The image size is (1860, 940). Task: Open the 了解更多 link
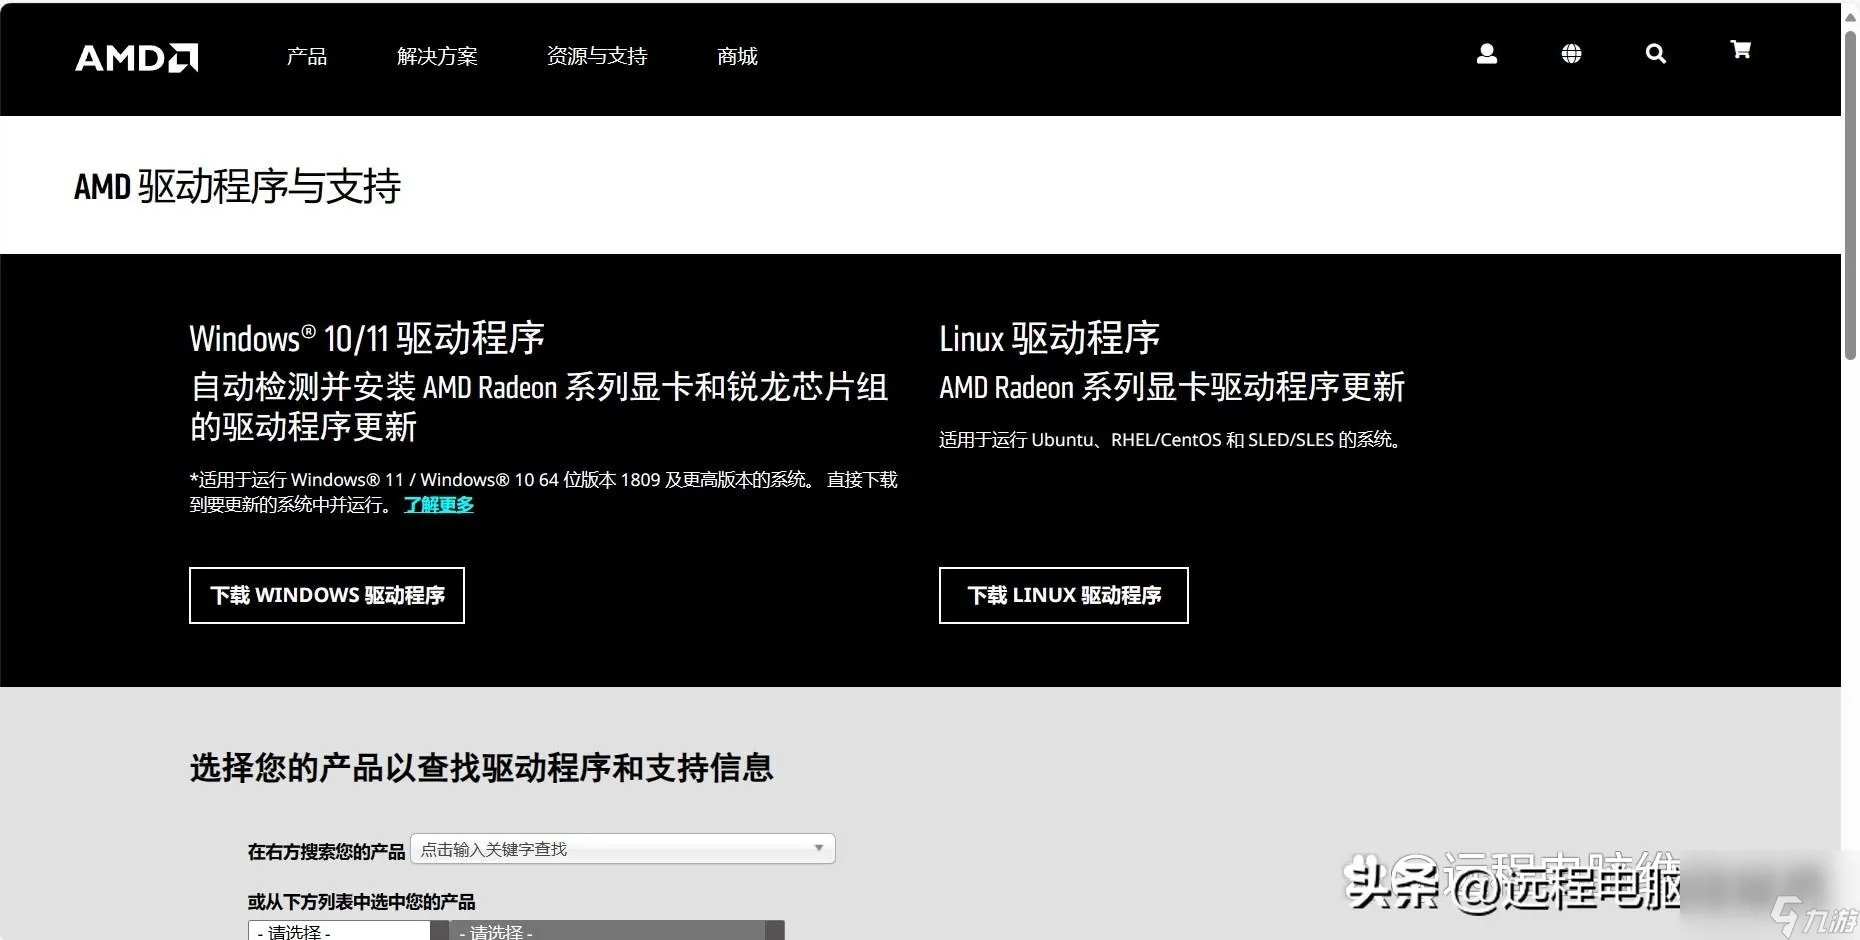pyautogui.click(x=438, y=505)
